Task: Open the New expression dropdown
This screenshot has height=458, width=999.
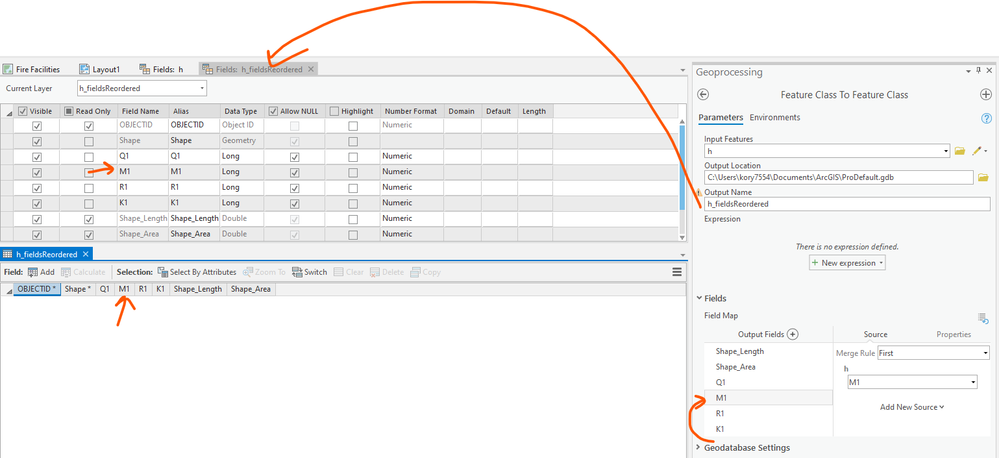Action: (880, 263)
